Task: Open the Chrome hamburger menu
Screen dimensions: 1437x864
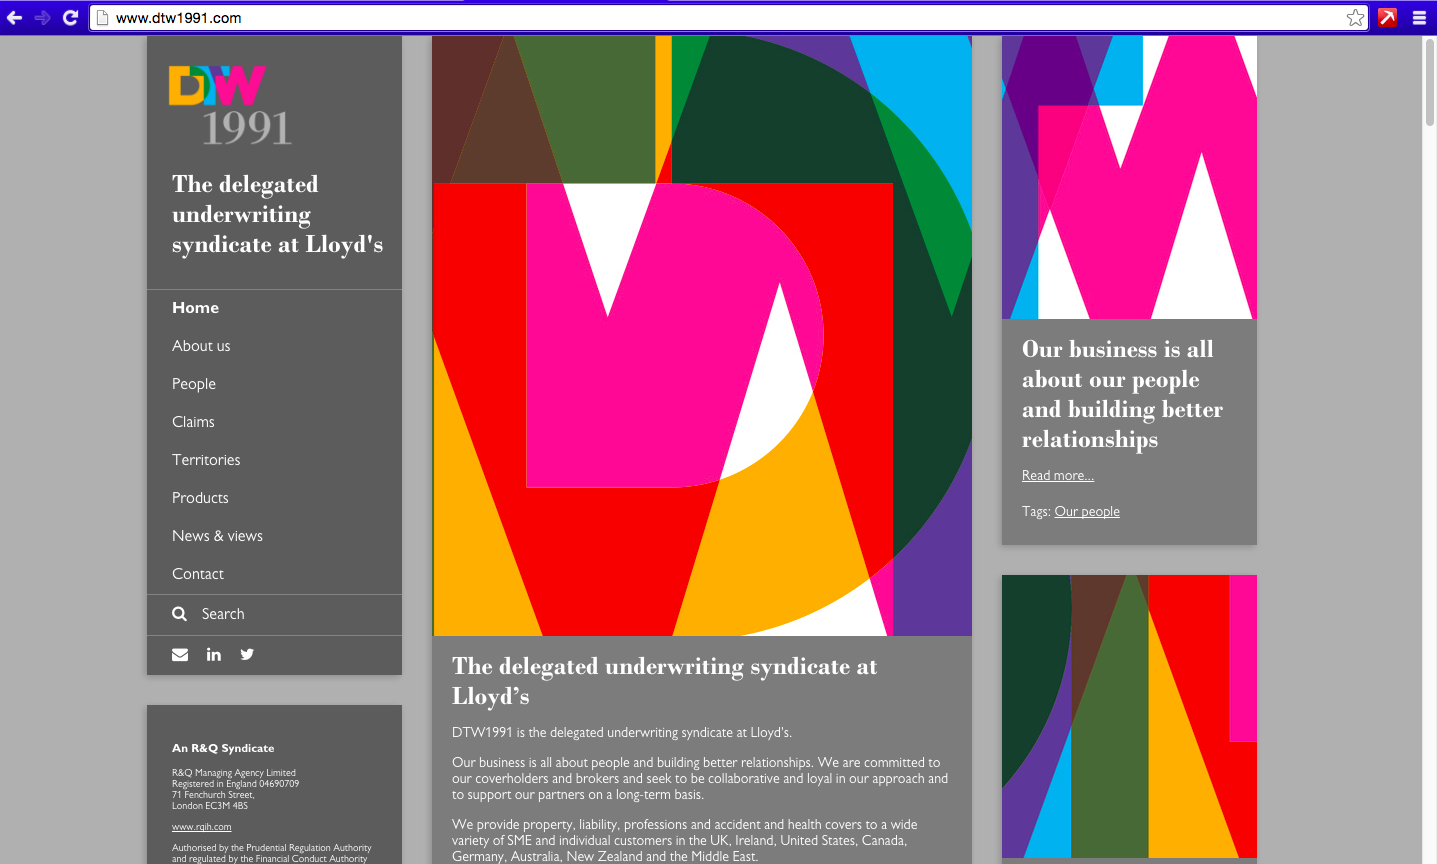Action: point(1419,17)
